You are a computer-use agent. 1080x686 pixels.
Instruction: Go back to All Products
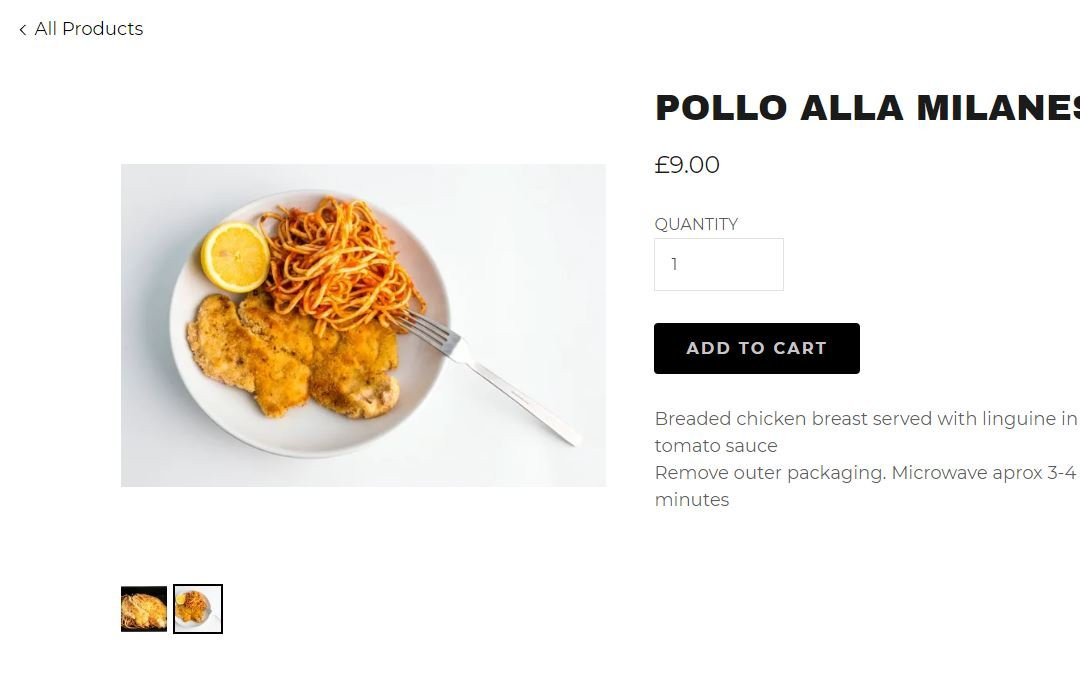click(81, 29)
